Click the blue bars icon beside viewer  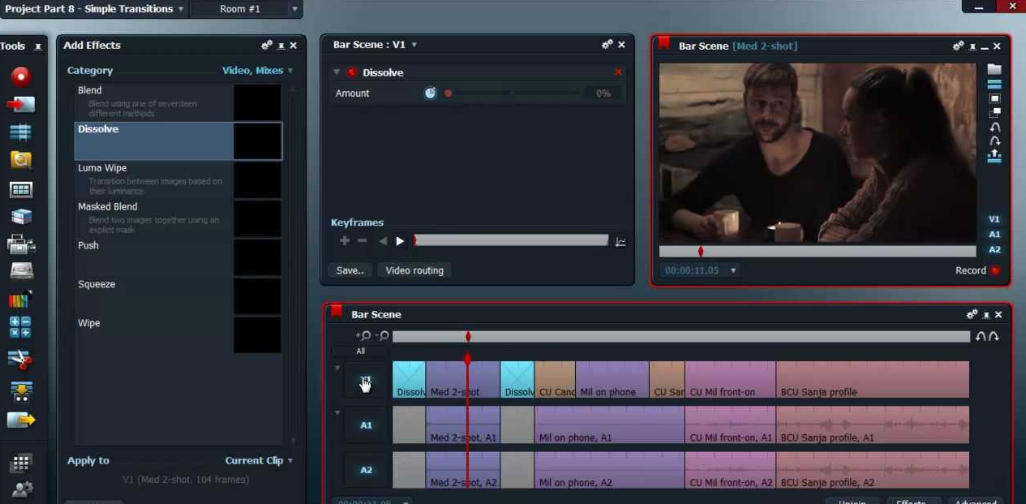(x=994, y=84)
